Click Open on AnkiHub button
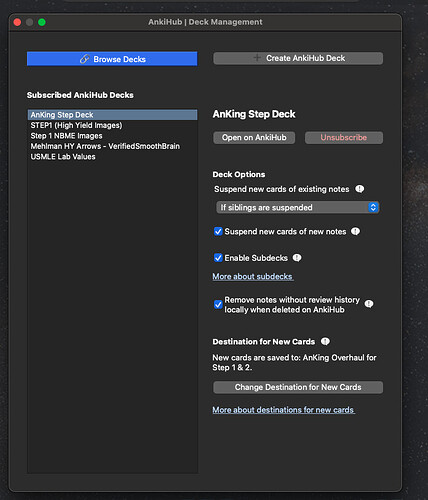Screen dimensions: 428x500 [254, 138]
